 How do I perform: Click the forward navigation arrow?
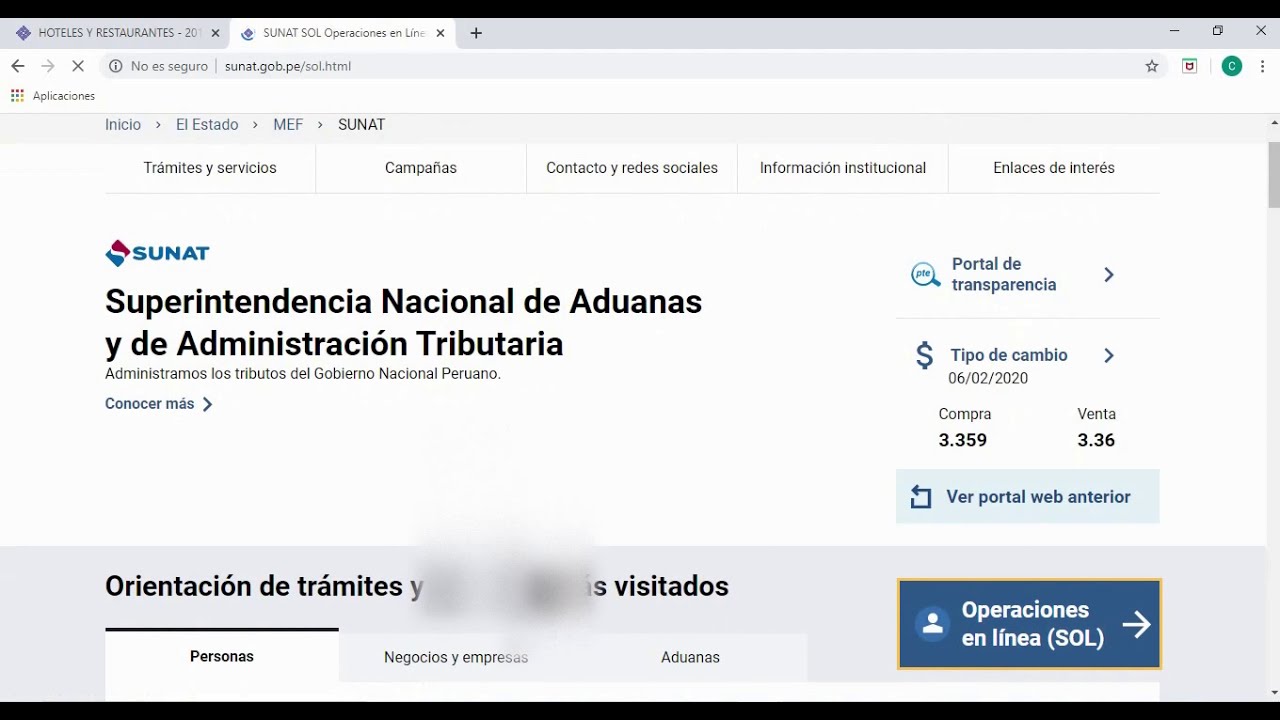48,66
